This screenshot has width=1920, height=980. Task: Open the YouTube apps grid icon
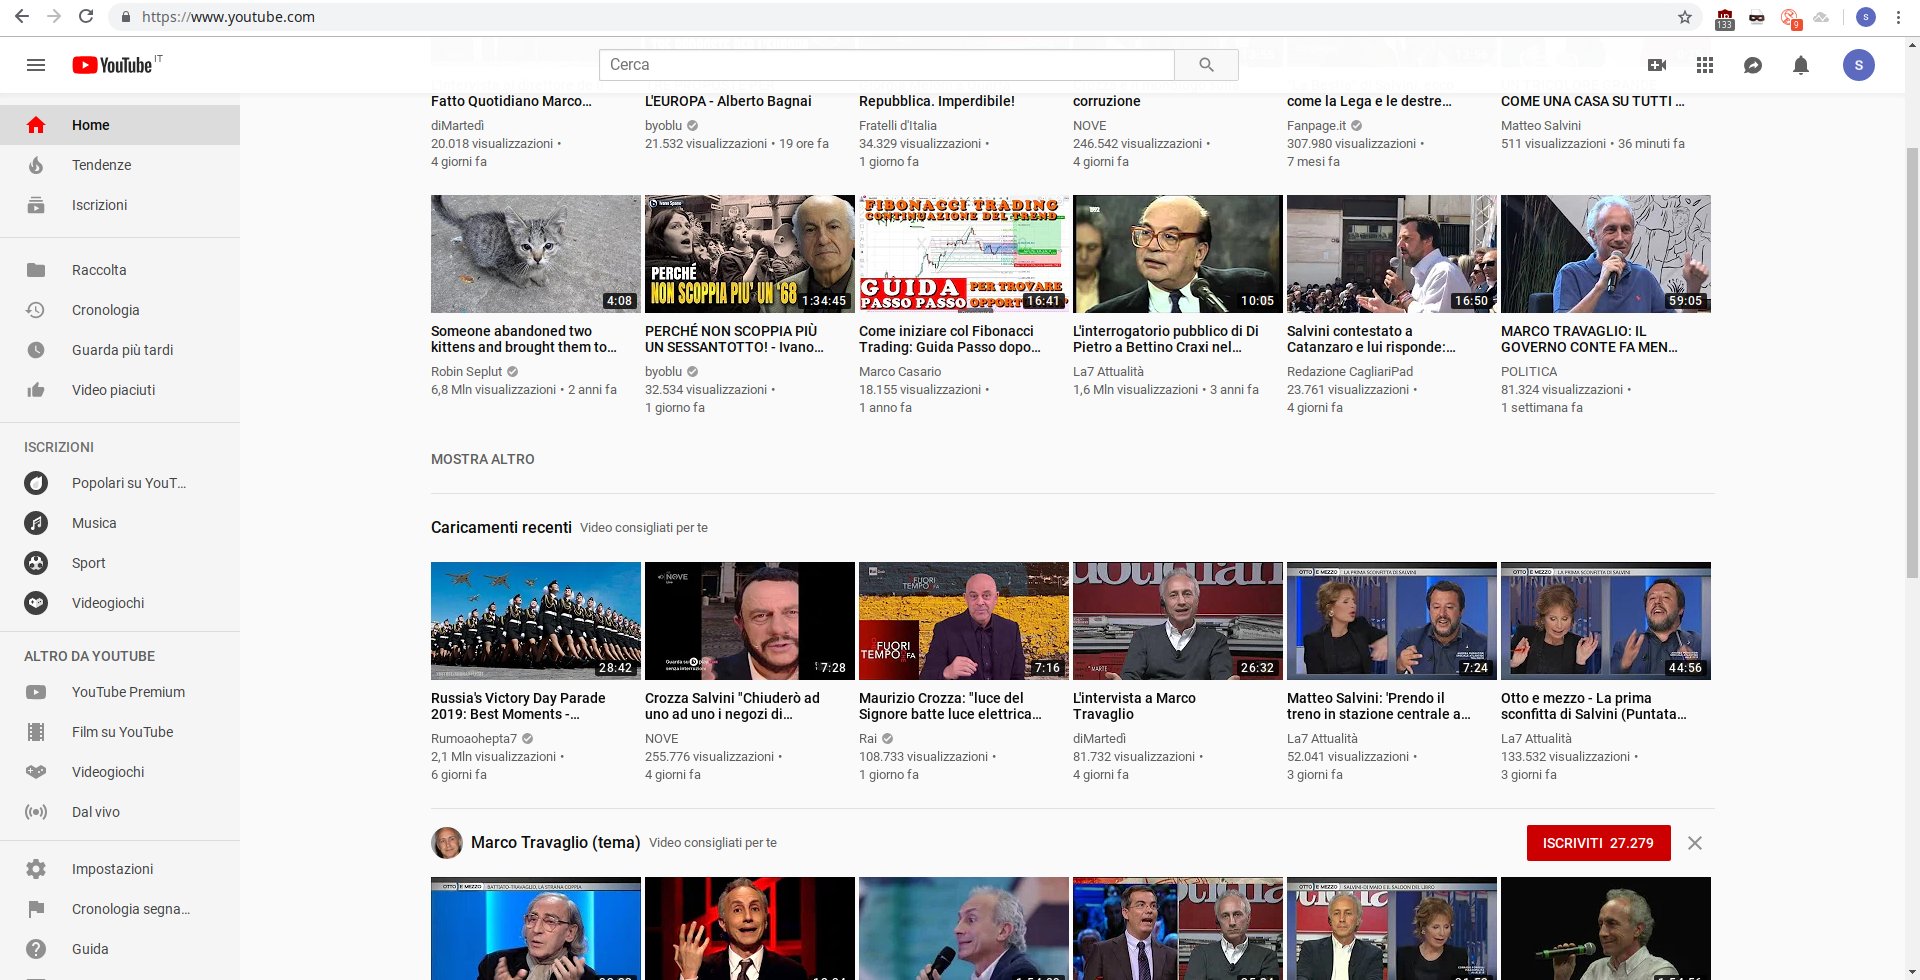(1705, 65)
